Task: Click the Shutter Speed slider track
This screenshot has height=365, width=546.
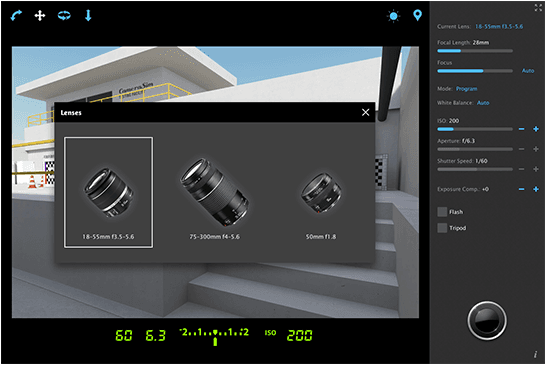Action: [x=475, y=169]
